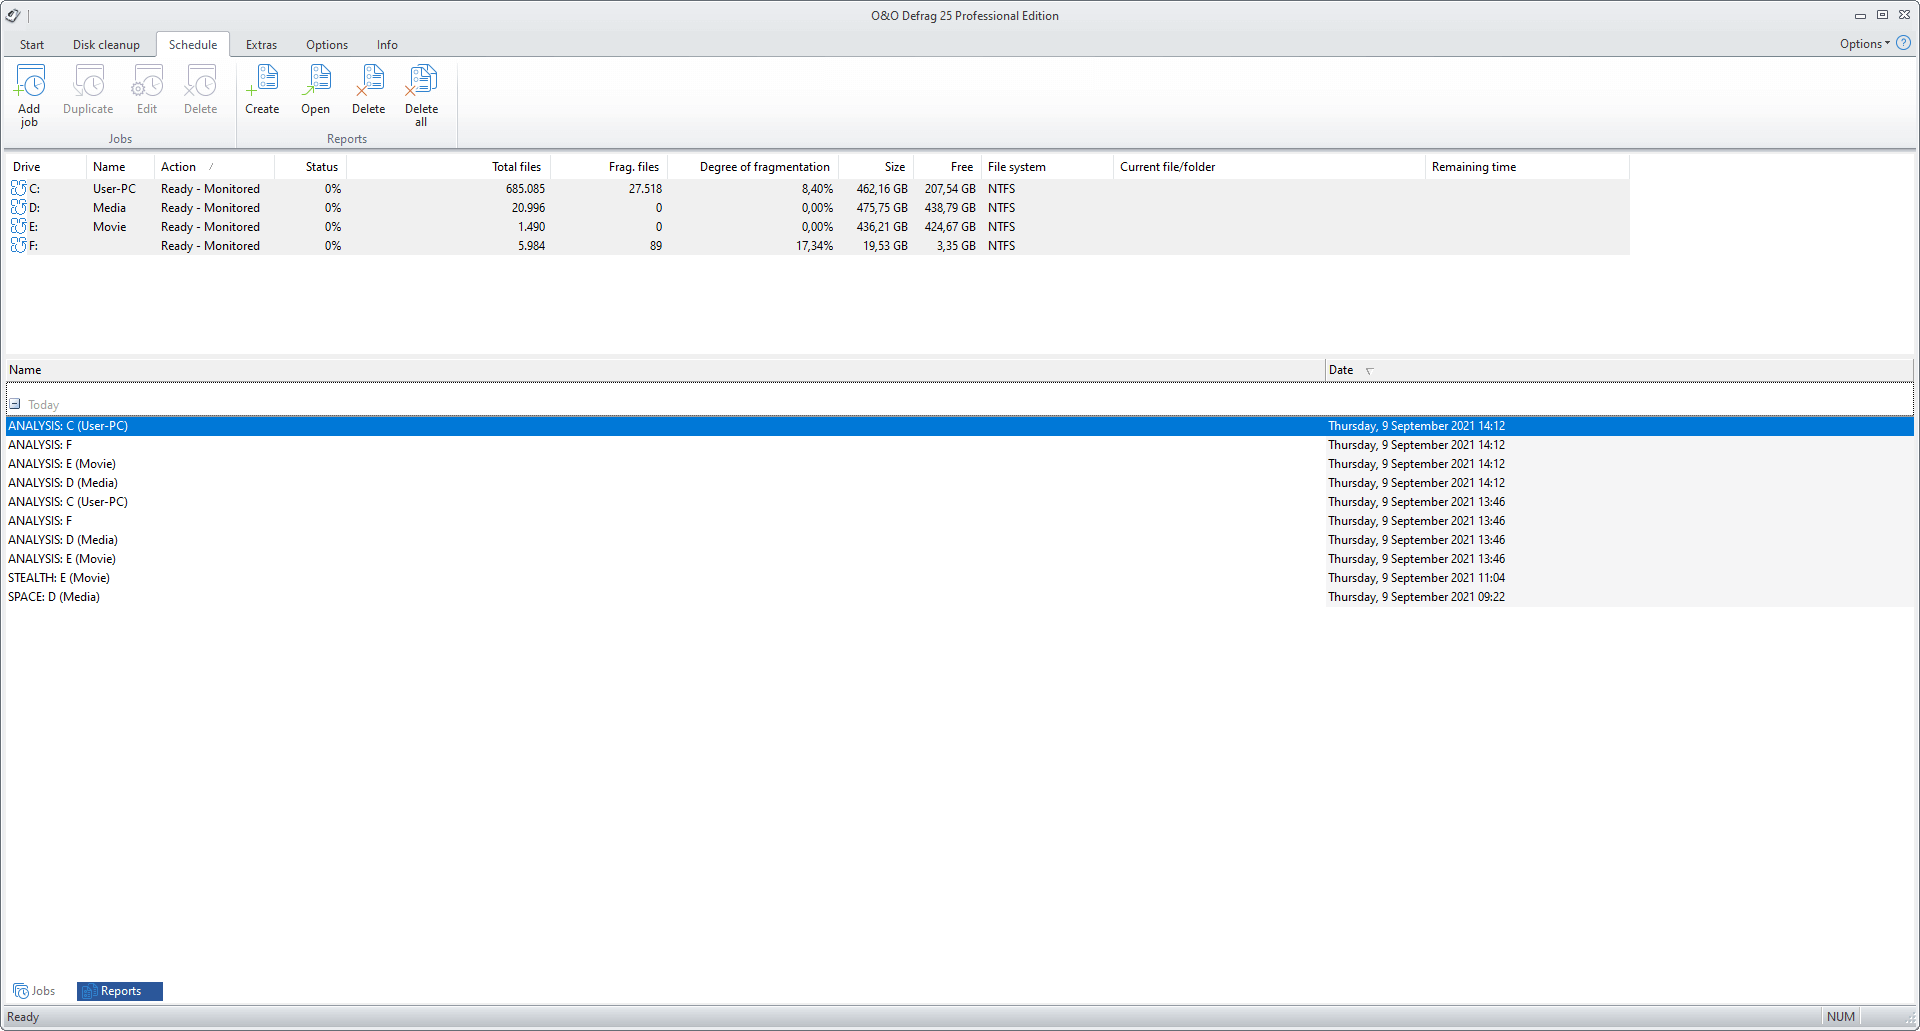This screenshot has width=1920, height=1031.
Task: Open the selected report
Action: [315, 90]
